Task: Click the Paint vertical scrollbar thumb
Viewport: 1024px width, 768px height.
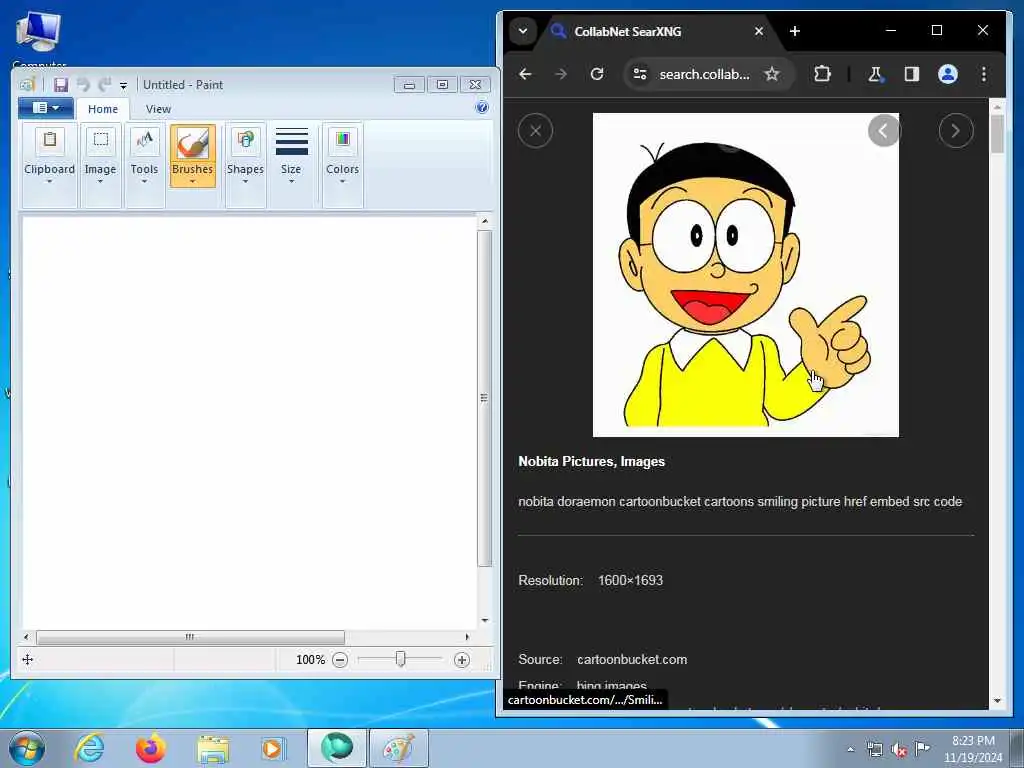Action: pos(484,398)
